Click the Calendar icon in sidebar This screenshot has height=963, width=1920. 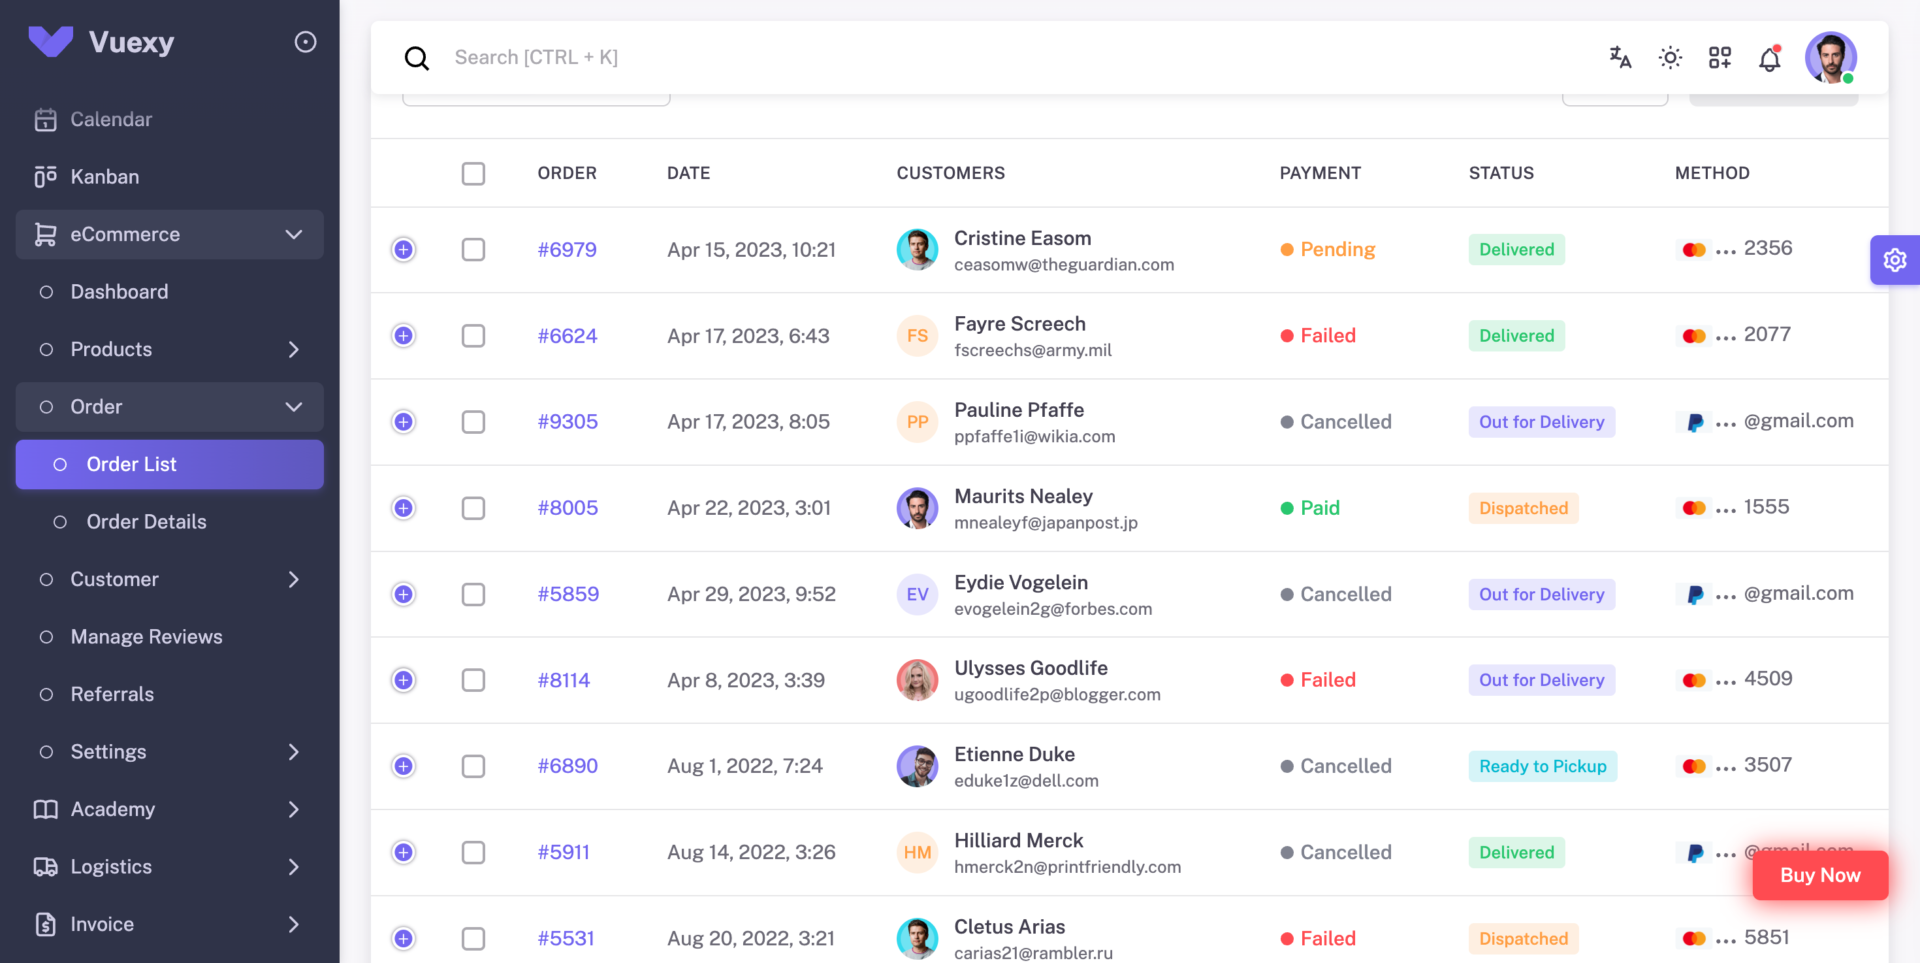[x=46, y=120]
